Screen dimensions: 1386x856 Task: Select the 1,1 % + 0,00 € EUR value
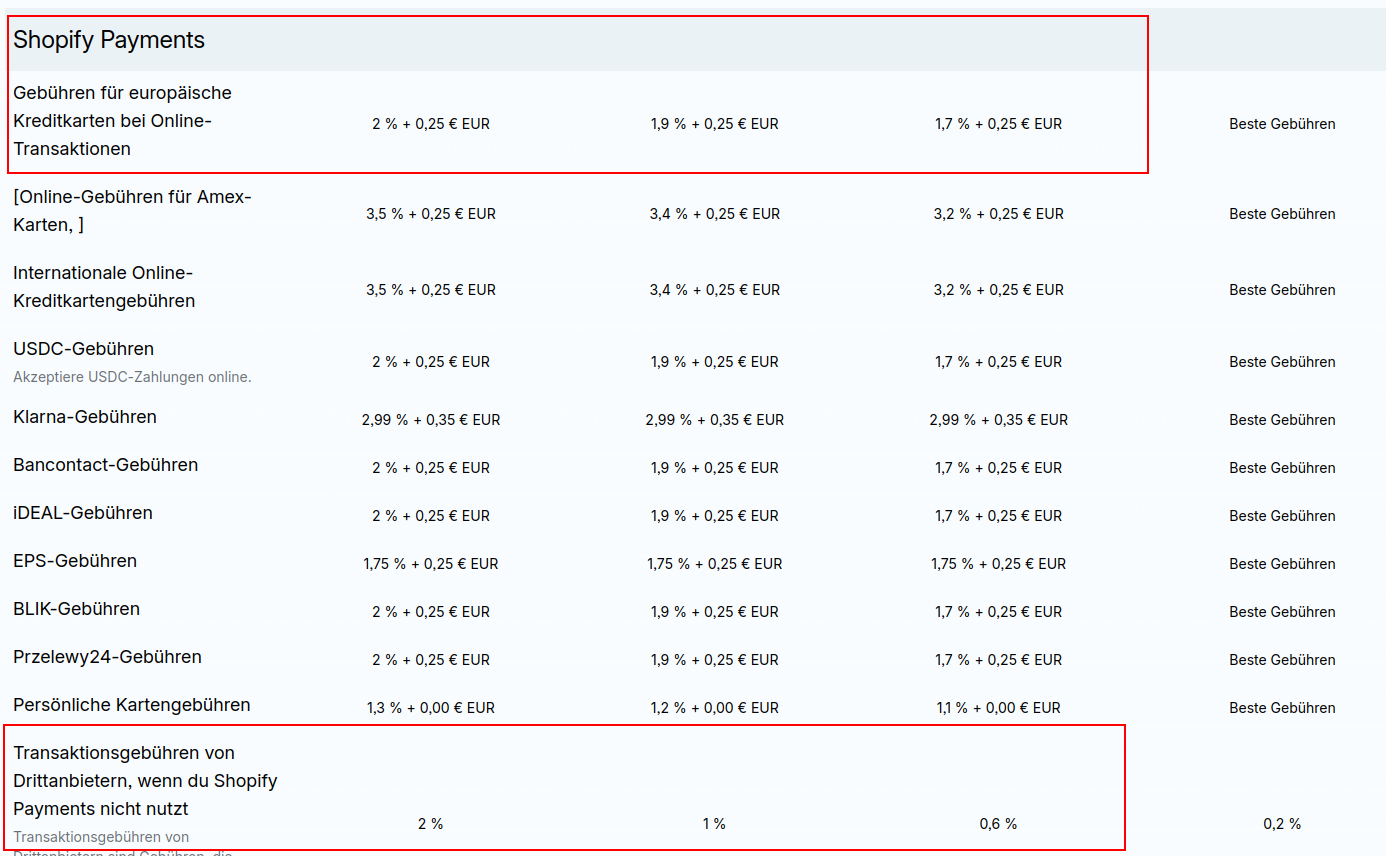coord(998,708)
